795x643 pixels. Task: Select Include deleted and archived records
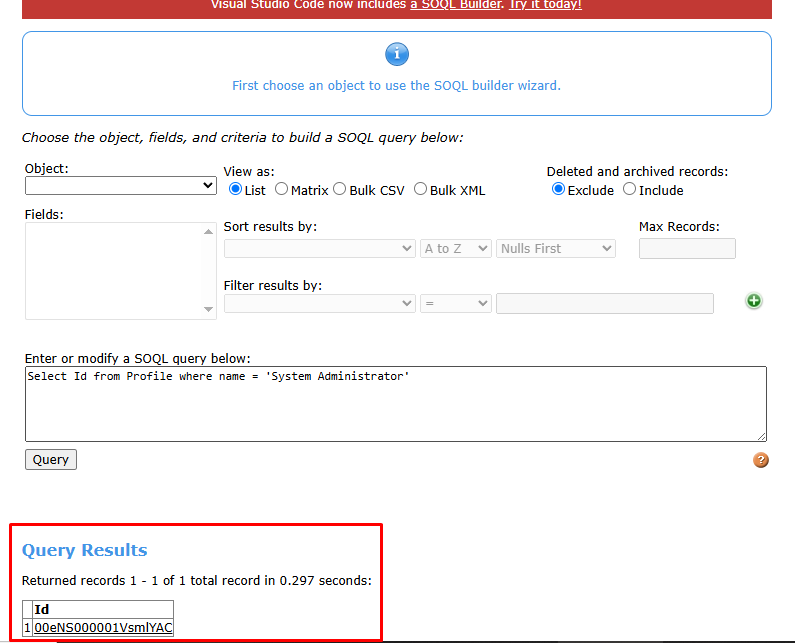click(629, 190)
